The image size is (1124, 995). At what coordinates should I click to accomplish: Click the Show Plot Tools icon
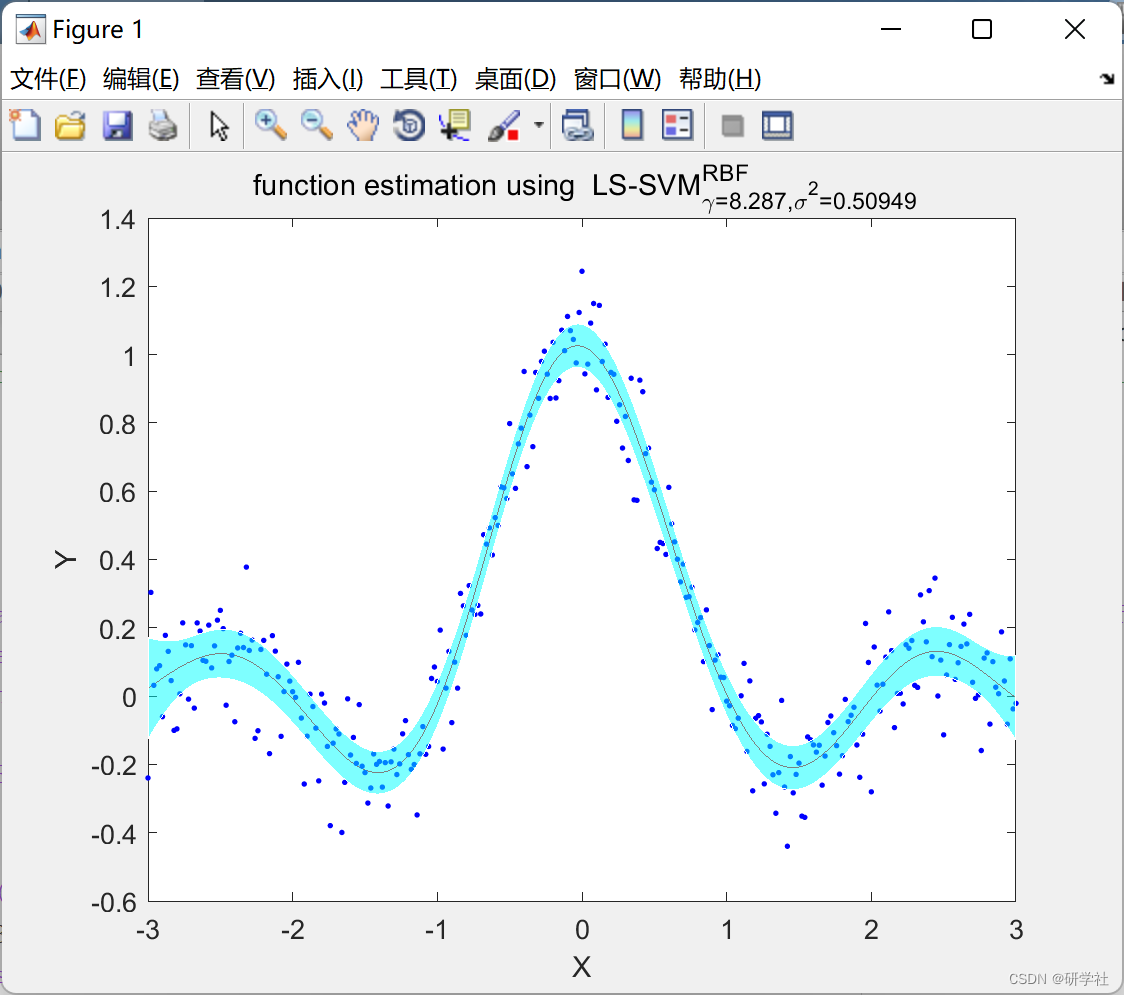[x=778, y=125]
